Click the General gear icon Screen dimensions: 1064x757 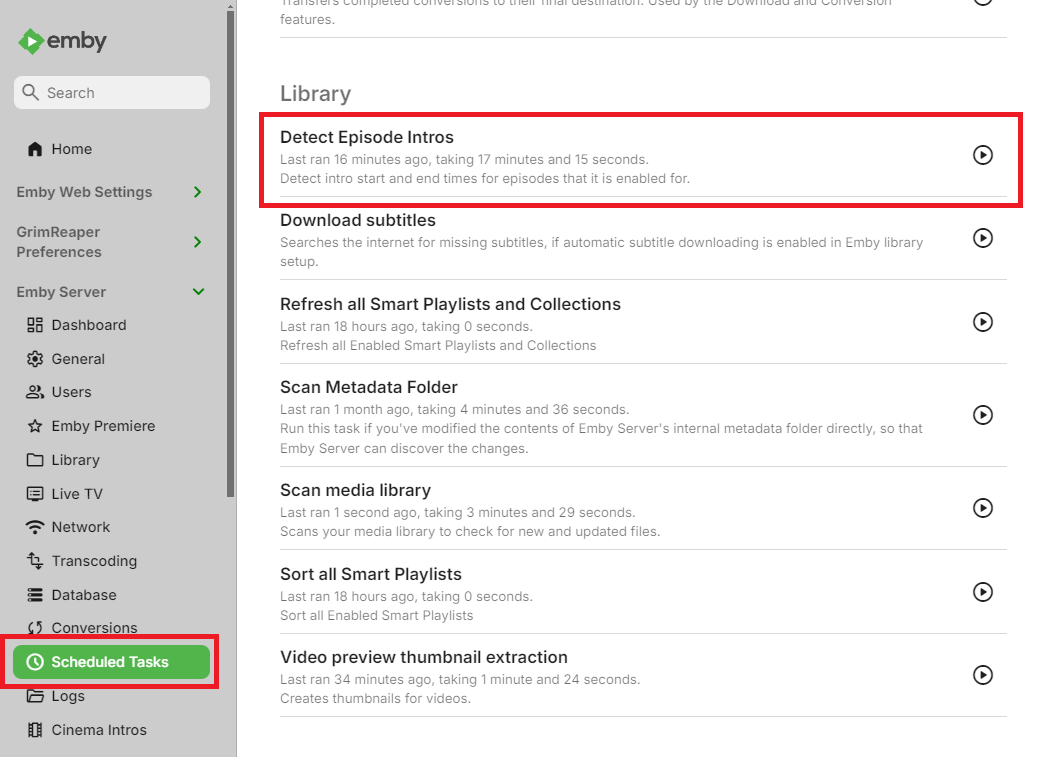(35, 359)
